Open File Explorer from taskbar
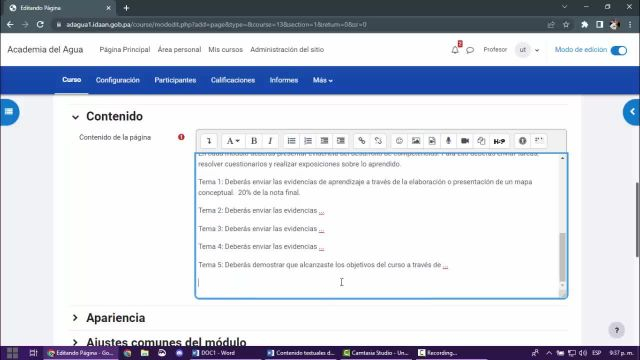 click(144, 353)
